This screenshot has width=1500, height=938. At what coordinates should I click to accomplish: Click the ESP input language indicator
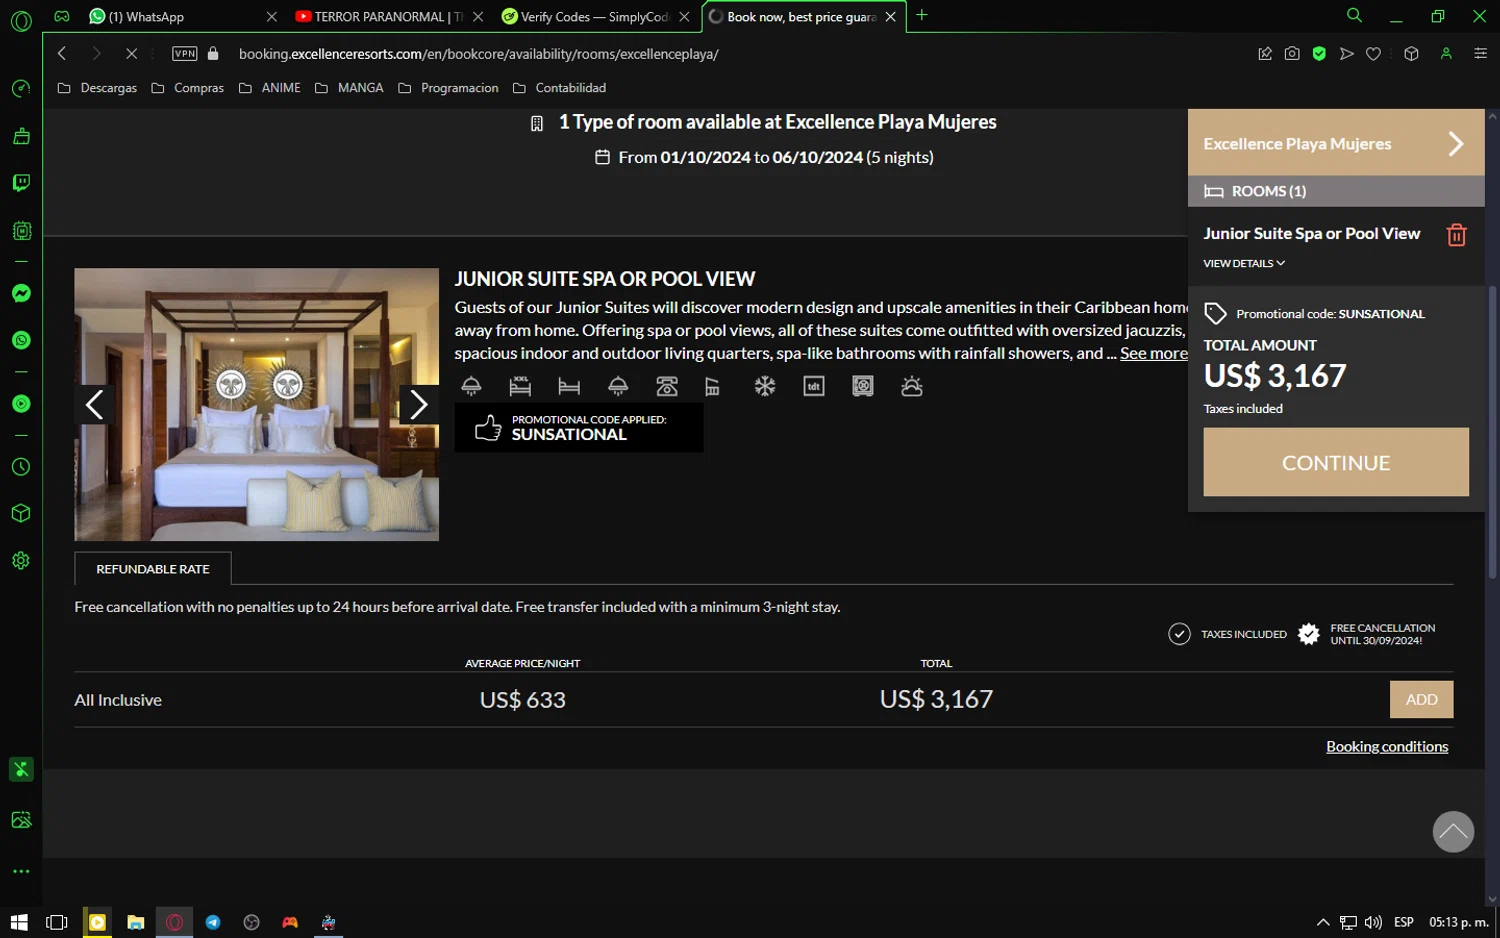[1404, 922]
